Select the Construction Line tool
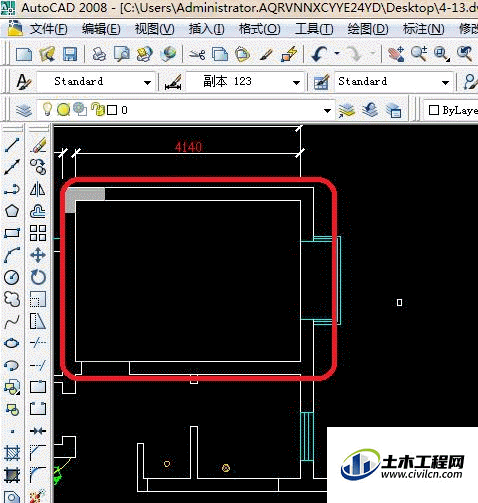The image size is (478, 503). [12, 167]
